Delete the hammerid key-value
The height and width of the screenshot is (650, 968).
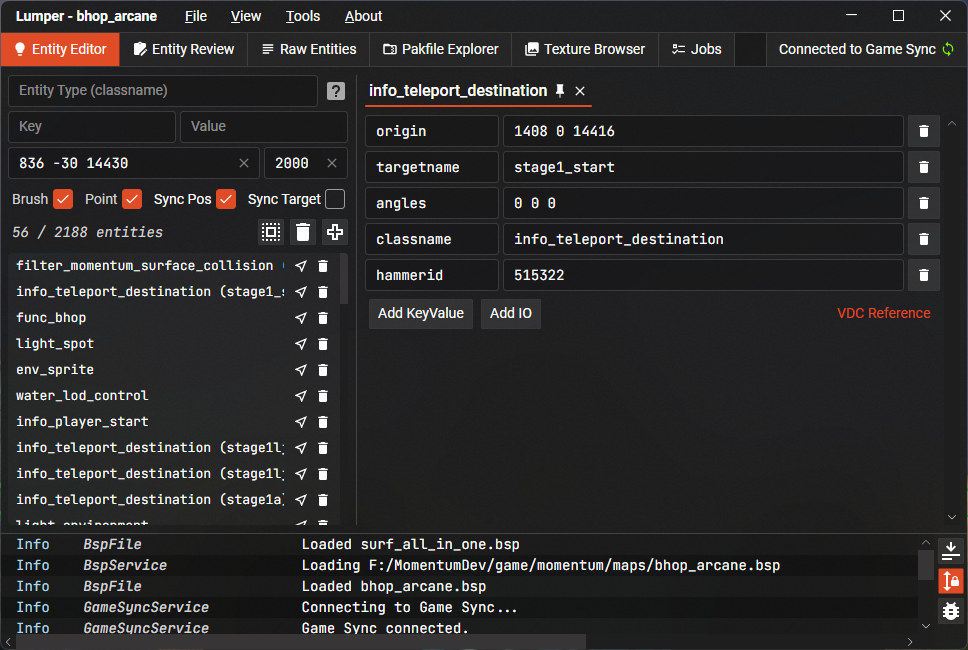click(924, 275)
